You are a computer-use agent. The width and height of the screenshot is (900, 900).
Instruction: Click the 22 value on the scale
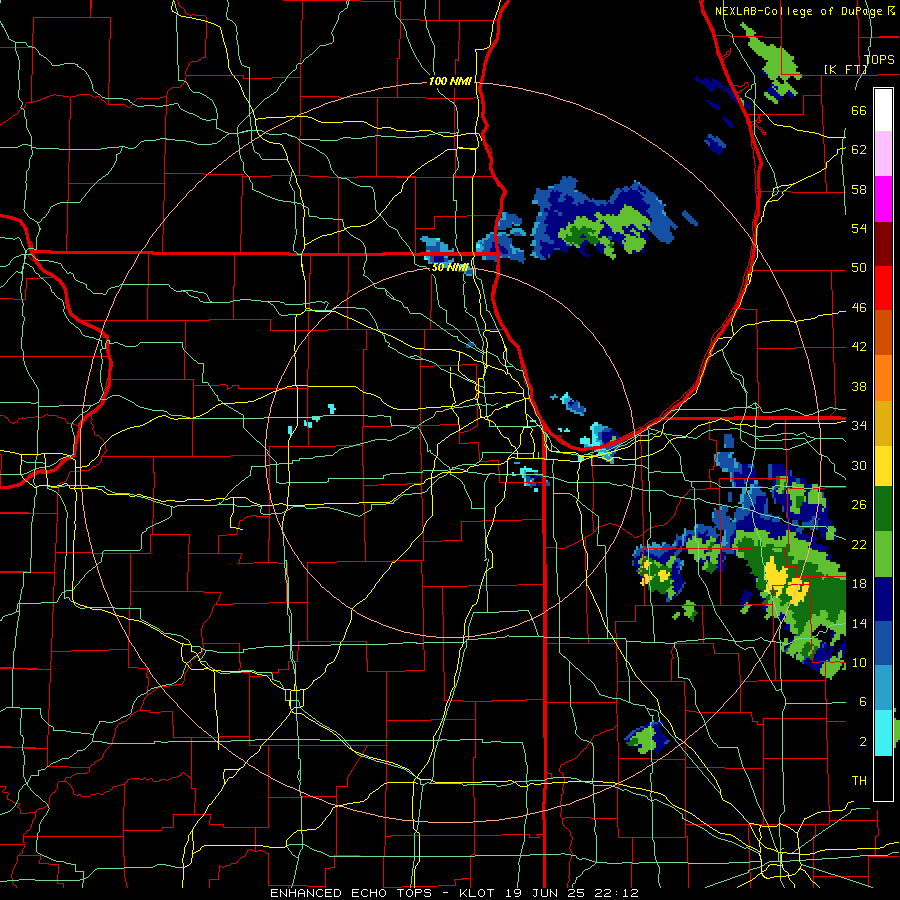pos(859,544)
